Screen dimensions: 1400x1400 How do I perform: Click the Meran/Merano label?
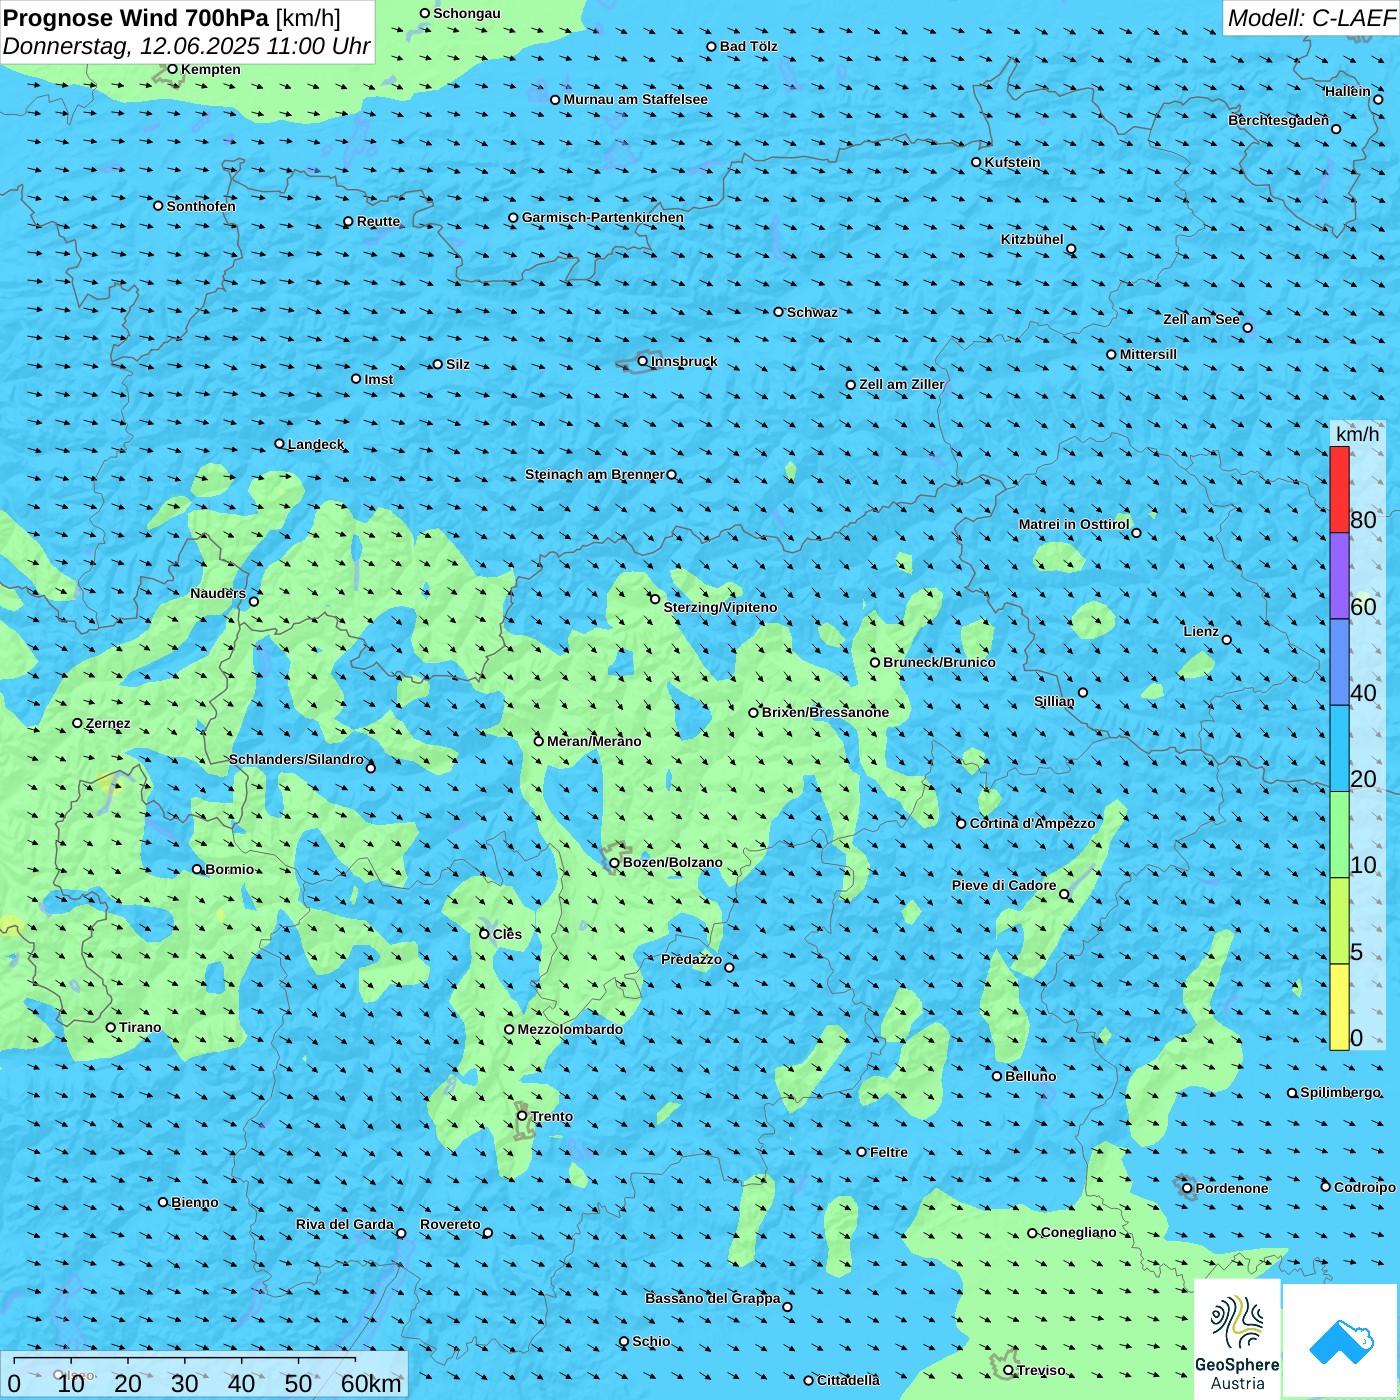(594, 741)
